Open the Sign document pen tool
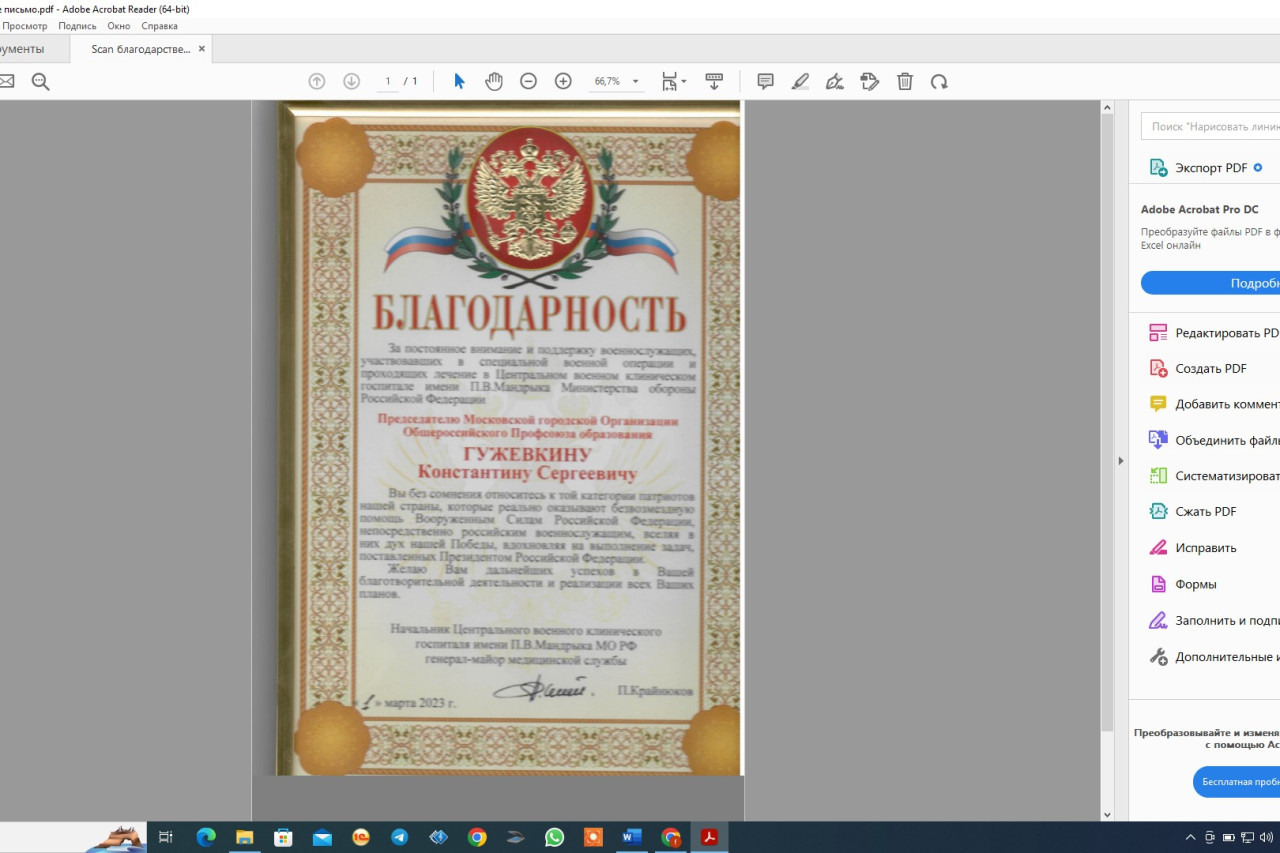Image resolution: width=1280 pixels, height=853 pixels. 835,82
